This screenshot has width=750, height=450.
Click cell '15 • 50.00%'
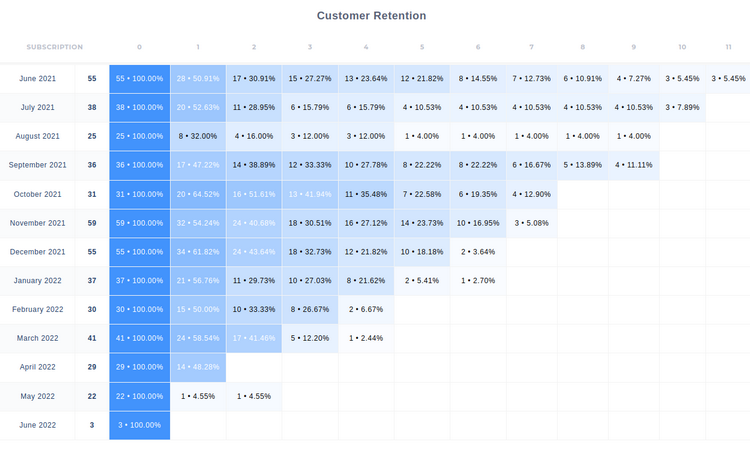pos(198,309)
